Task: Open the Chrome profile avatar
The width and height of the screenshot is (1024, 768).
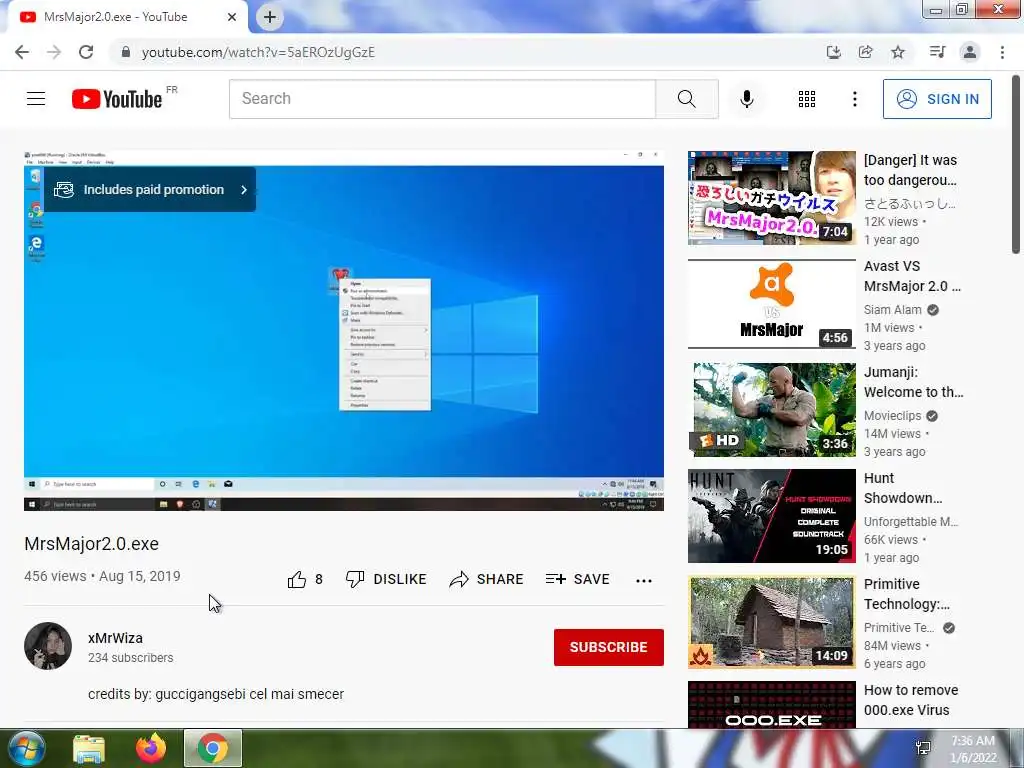Action: click(970, 52)
